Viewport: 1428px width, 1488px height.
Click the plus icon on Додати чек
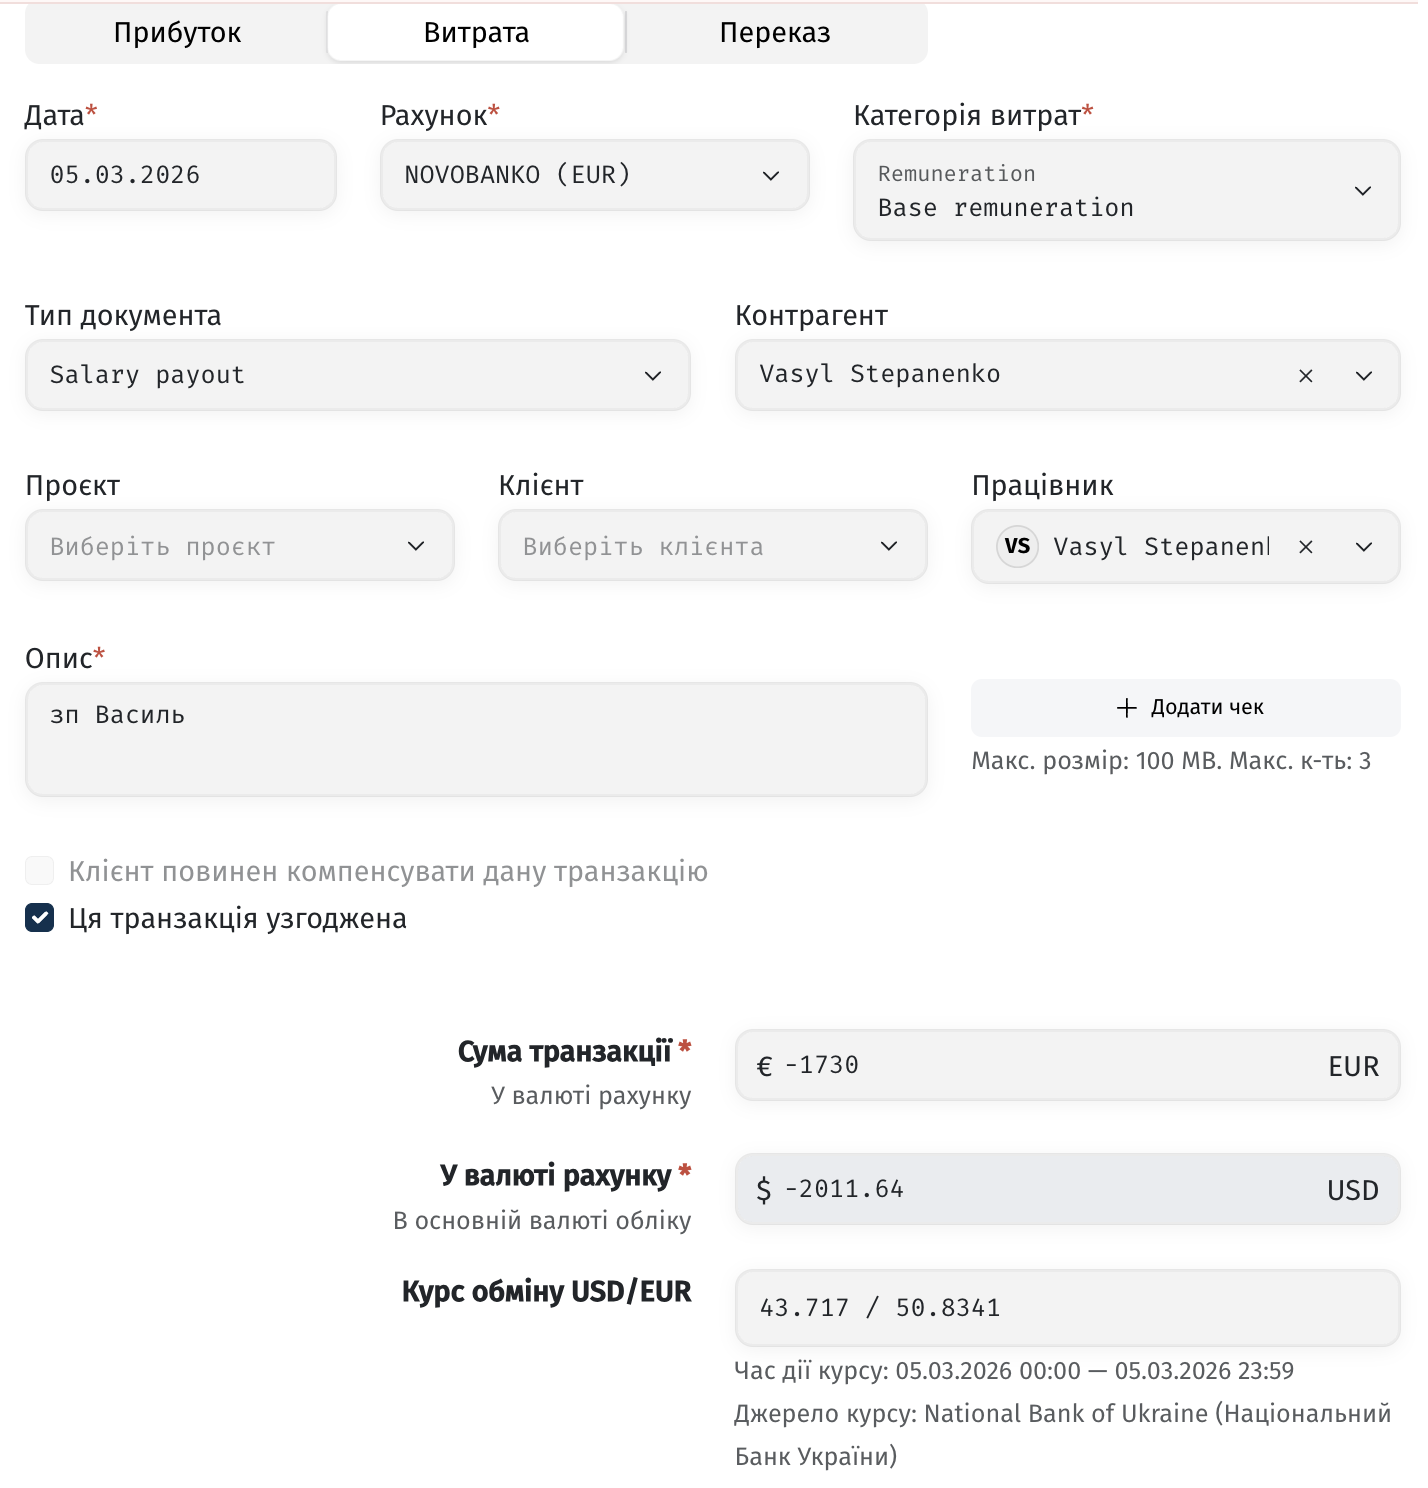point(1126,708)
